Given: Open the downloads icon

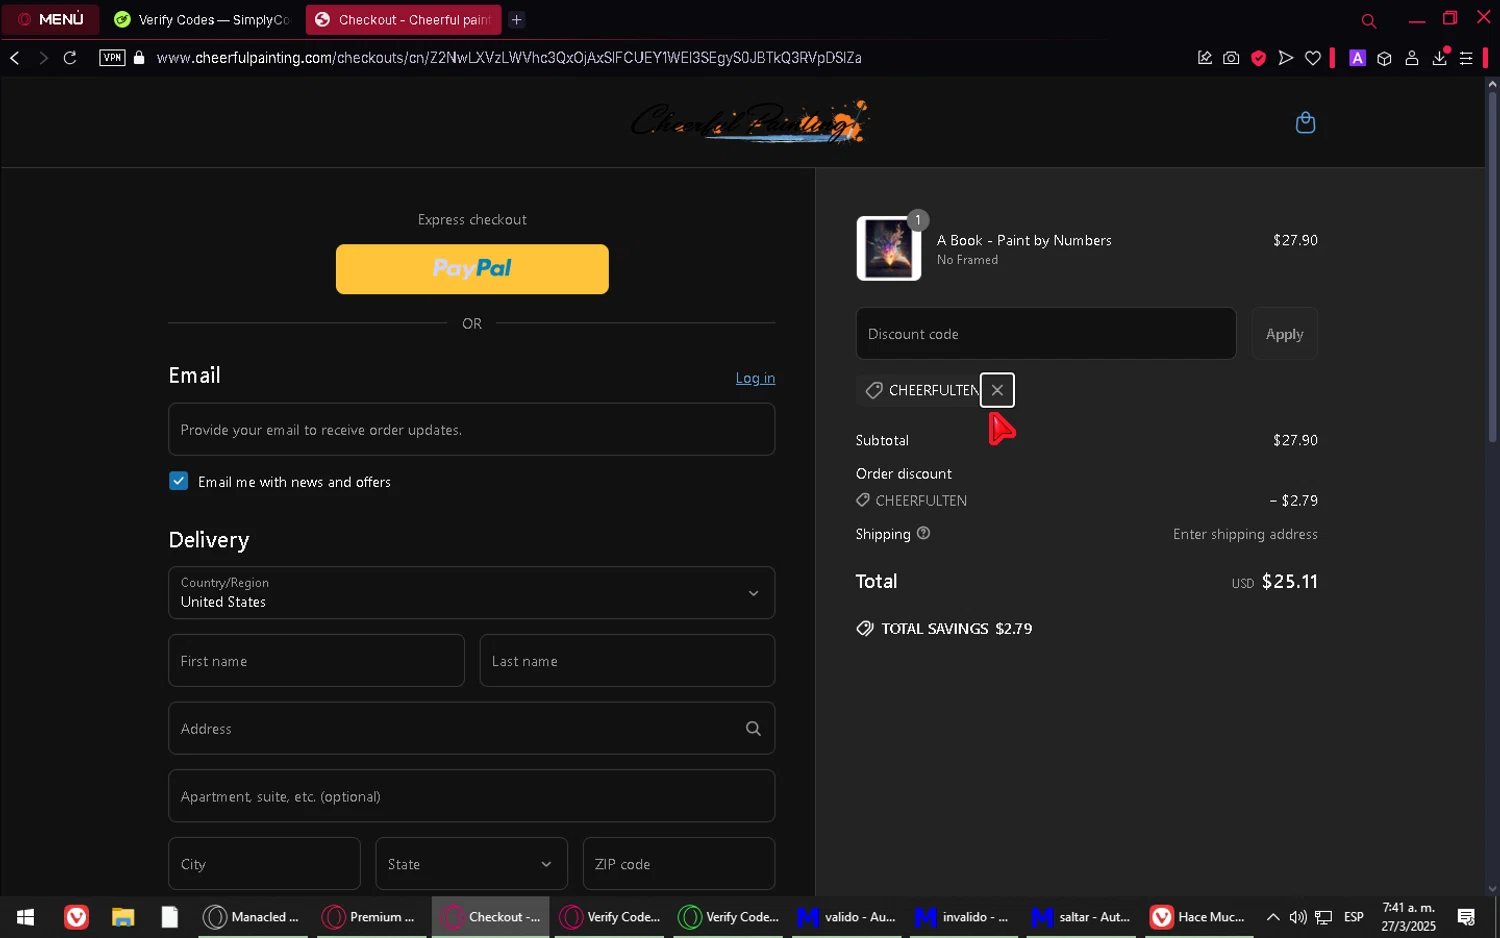Looking at the screenshot, I should [1440, 58].
